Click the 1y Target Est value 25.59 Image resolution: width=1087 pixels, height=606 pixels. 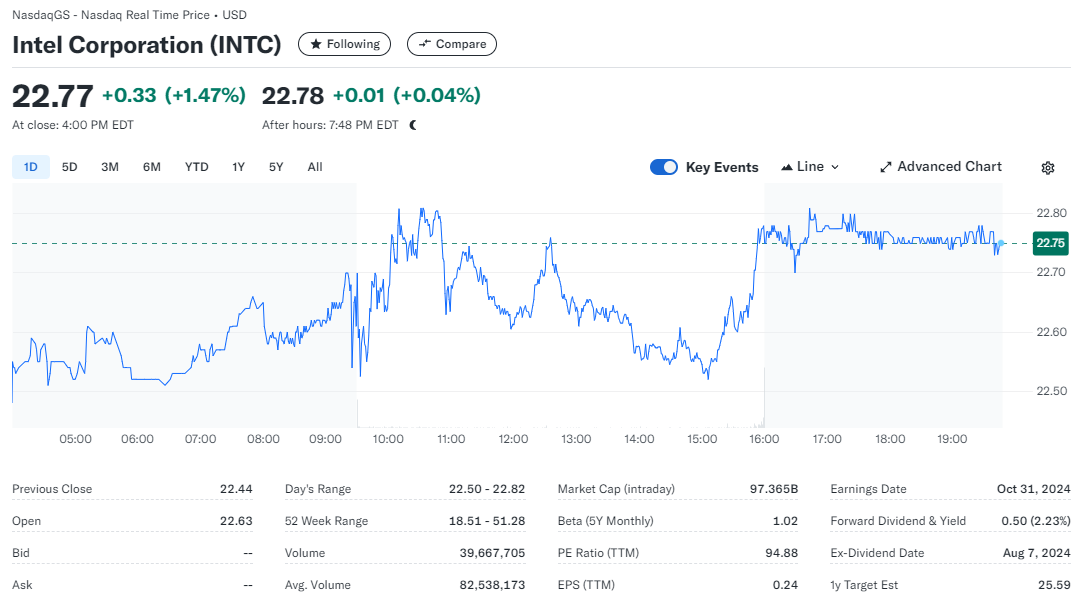[x=1054, y=585]
